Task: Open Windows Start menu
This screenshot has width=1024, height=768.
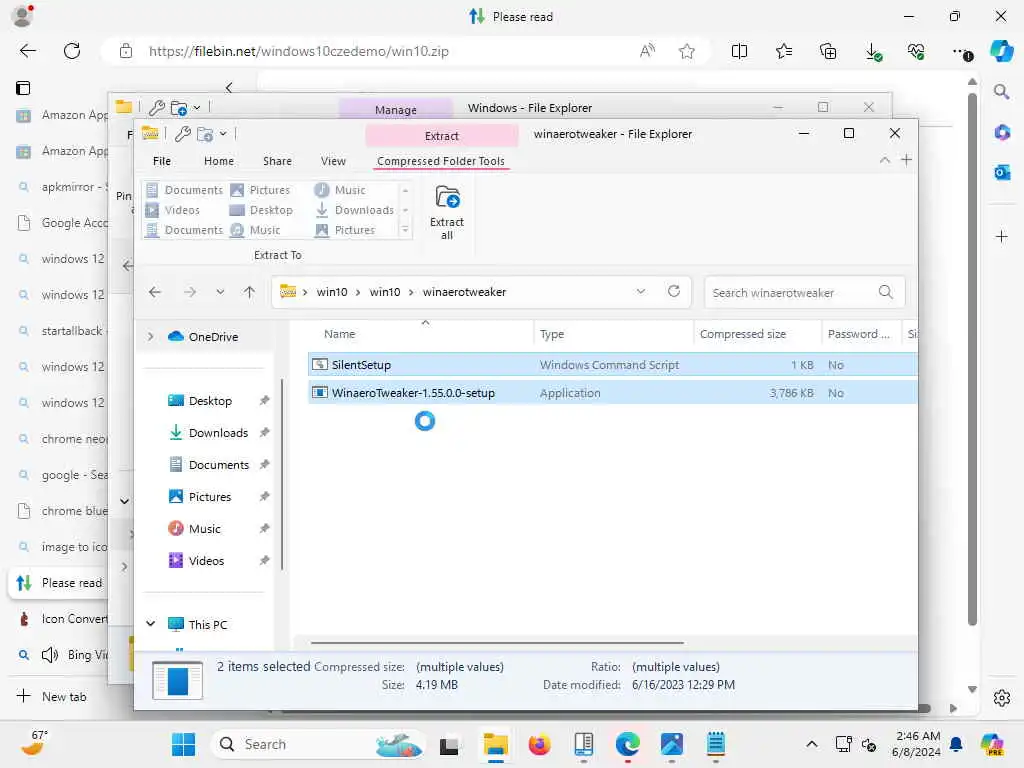Action: point(184,744)
